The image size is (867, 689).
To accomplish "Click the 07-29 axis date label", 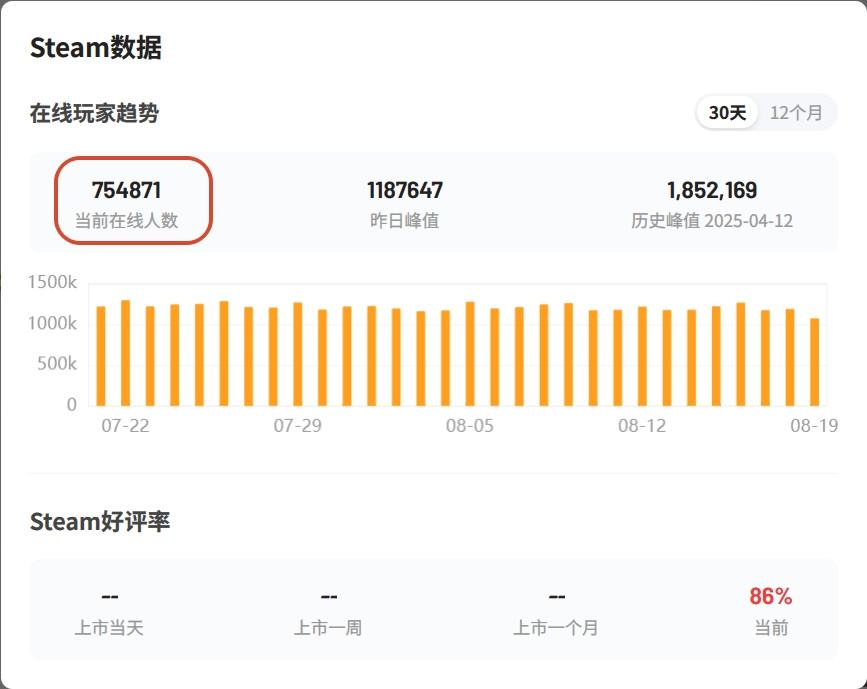I will tap(297, 426).
